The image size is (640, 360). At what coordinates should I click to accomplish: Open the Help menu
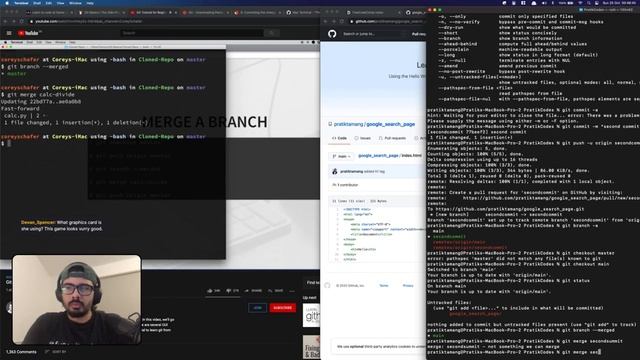90,3
